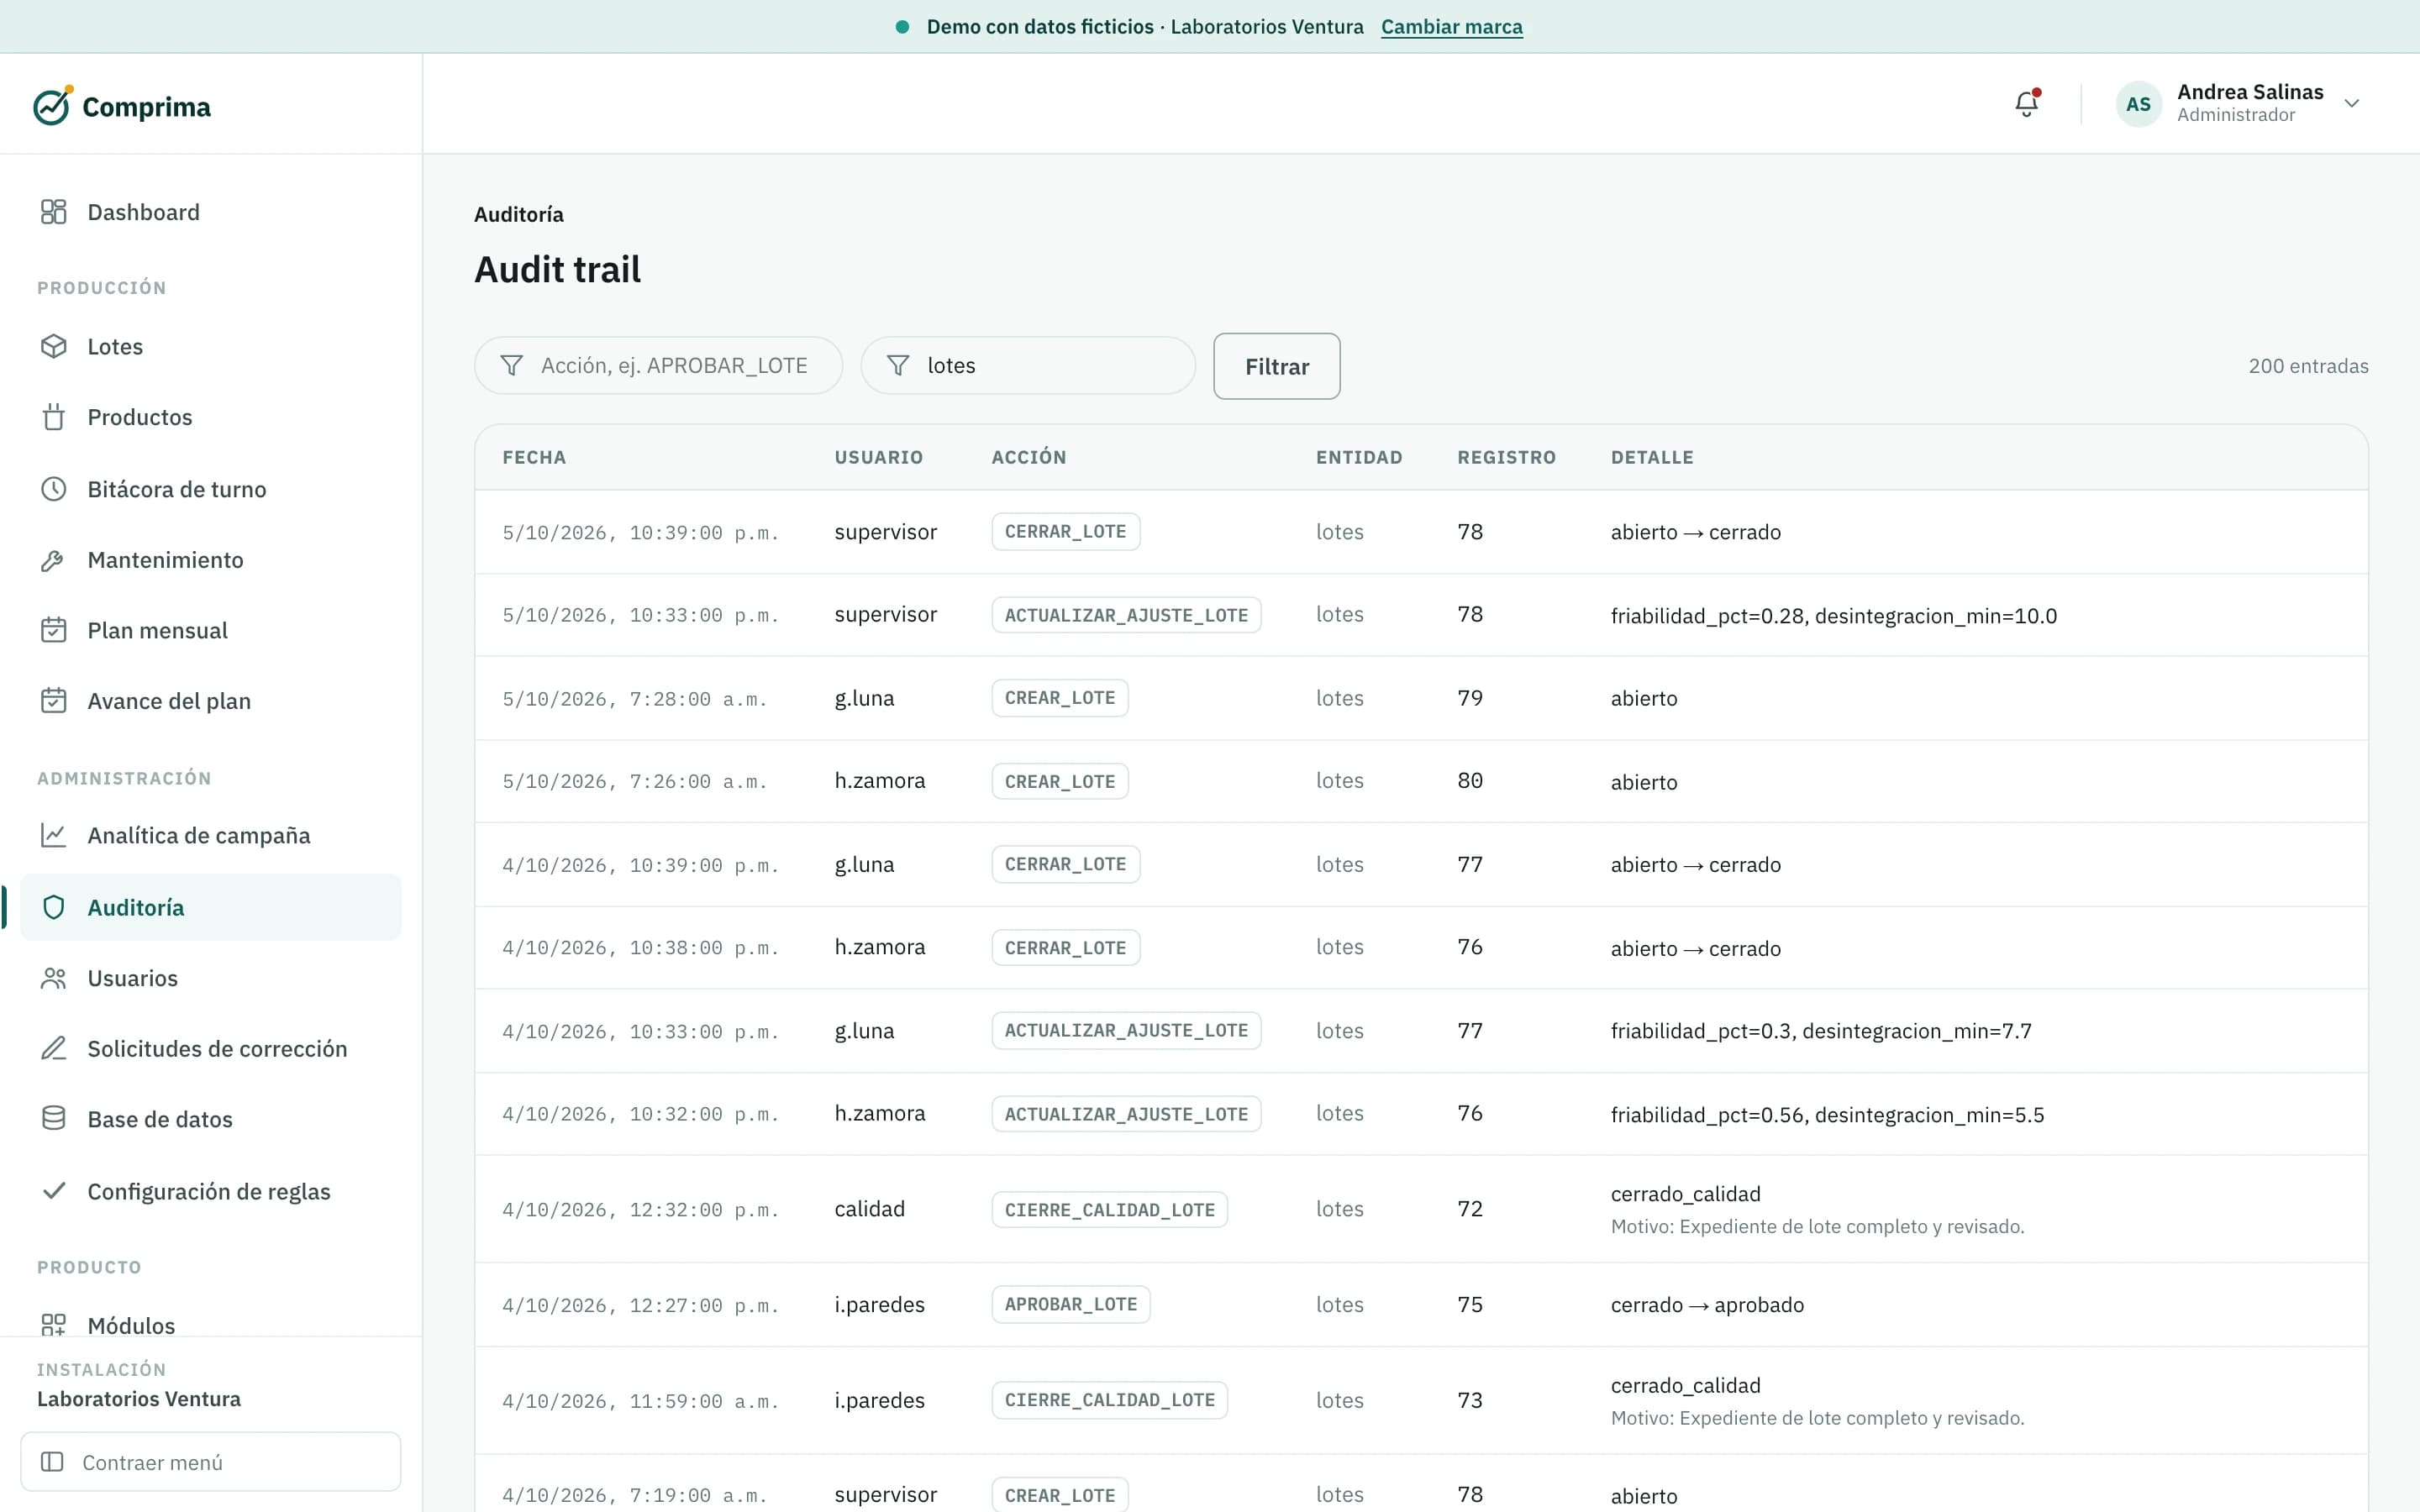The width and height of the screenshot is (2420, 1512).
Task: Click the Auditoría breadcrumb above Audit trail
Action: tap(518, 214)
